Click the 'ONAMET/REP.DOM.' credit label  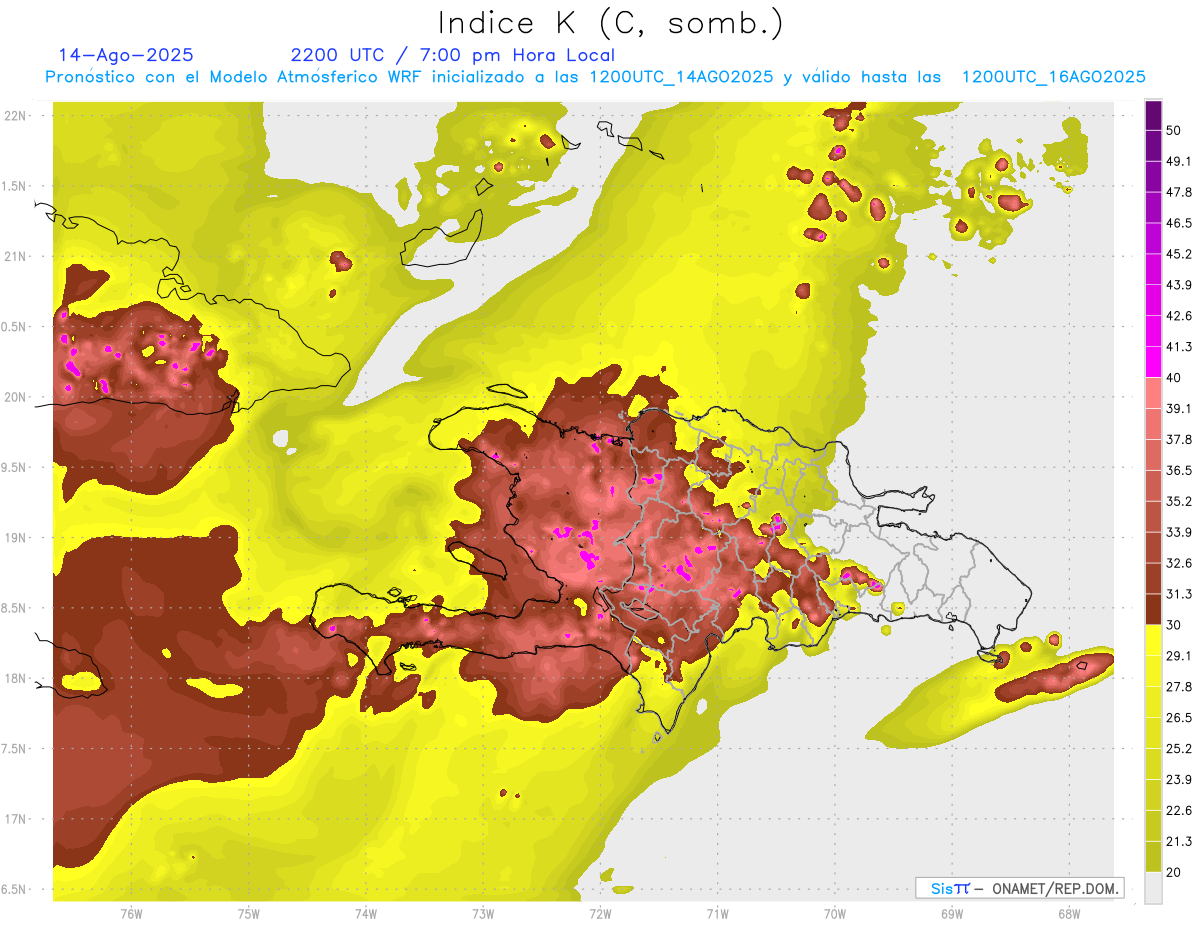coord(1056,888)
